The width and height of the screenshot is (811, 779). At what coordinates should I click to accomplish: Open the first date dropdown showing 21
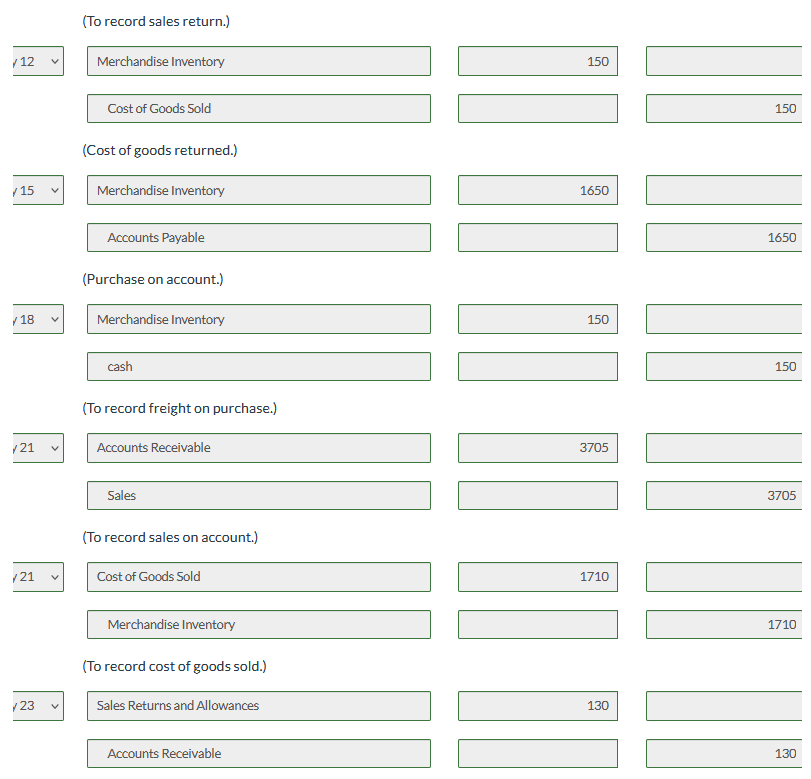(36, 447)
